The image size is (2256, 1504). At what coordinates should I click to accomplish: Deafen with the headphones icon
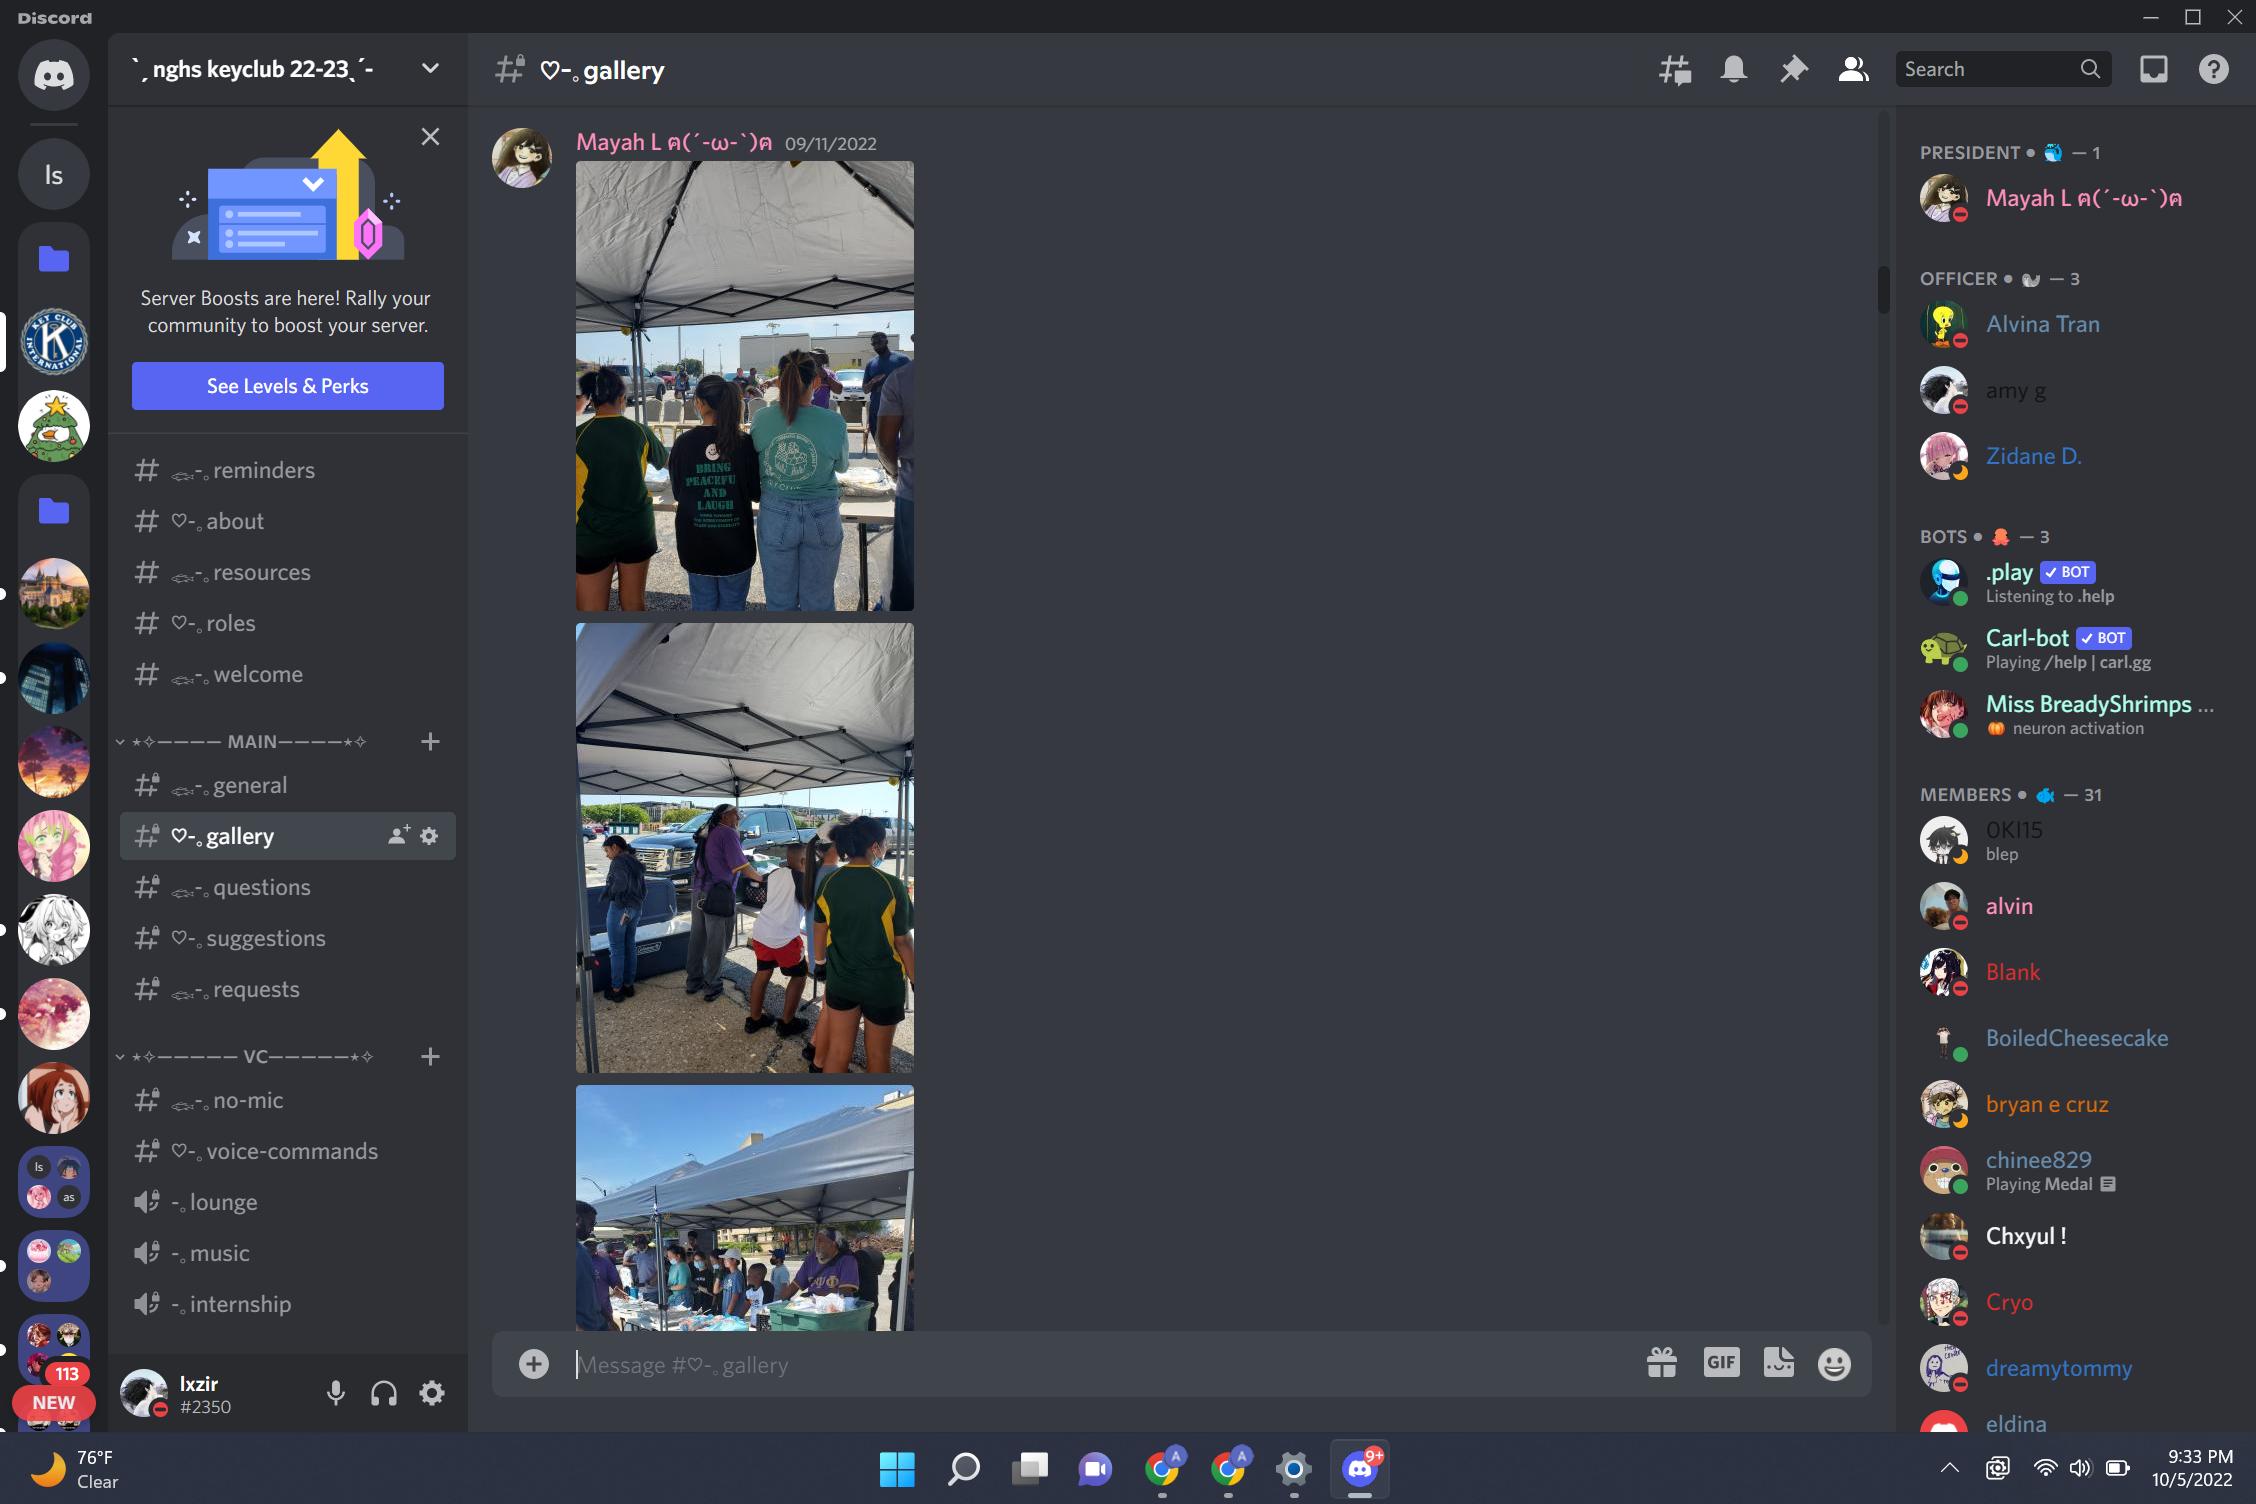click(384, 1393)
